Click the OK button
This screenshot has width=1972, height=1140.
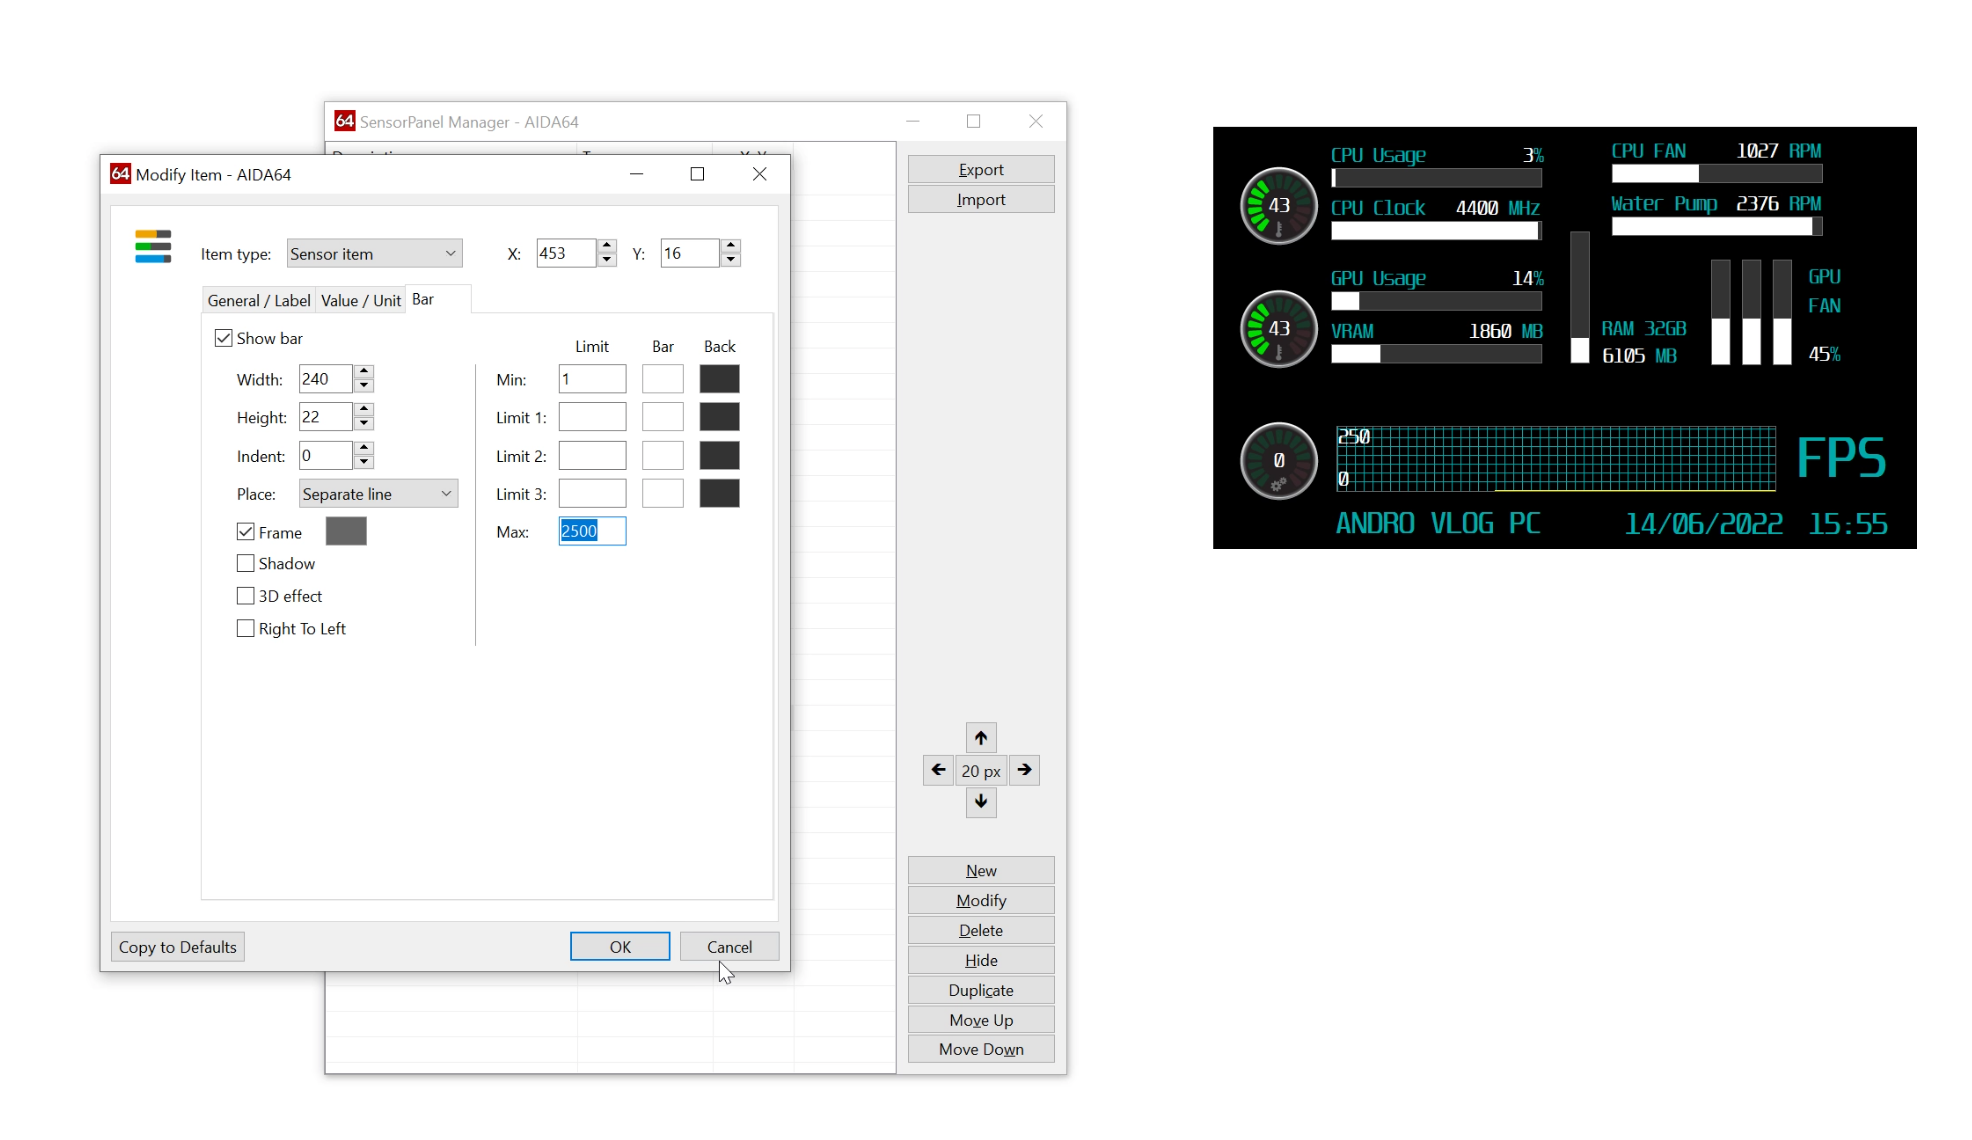[620, 947]
